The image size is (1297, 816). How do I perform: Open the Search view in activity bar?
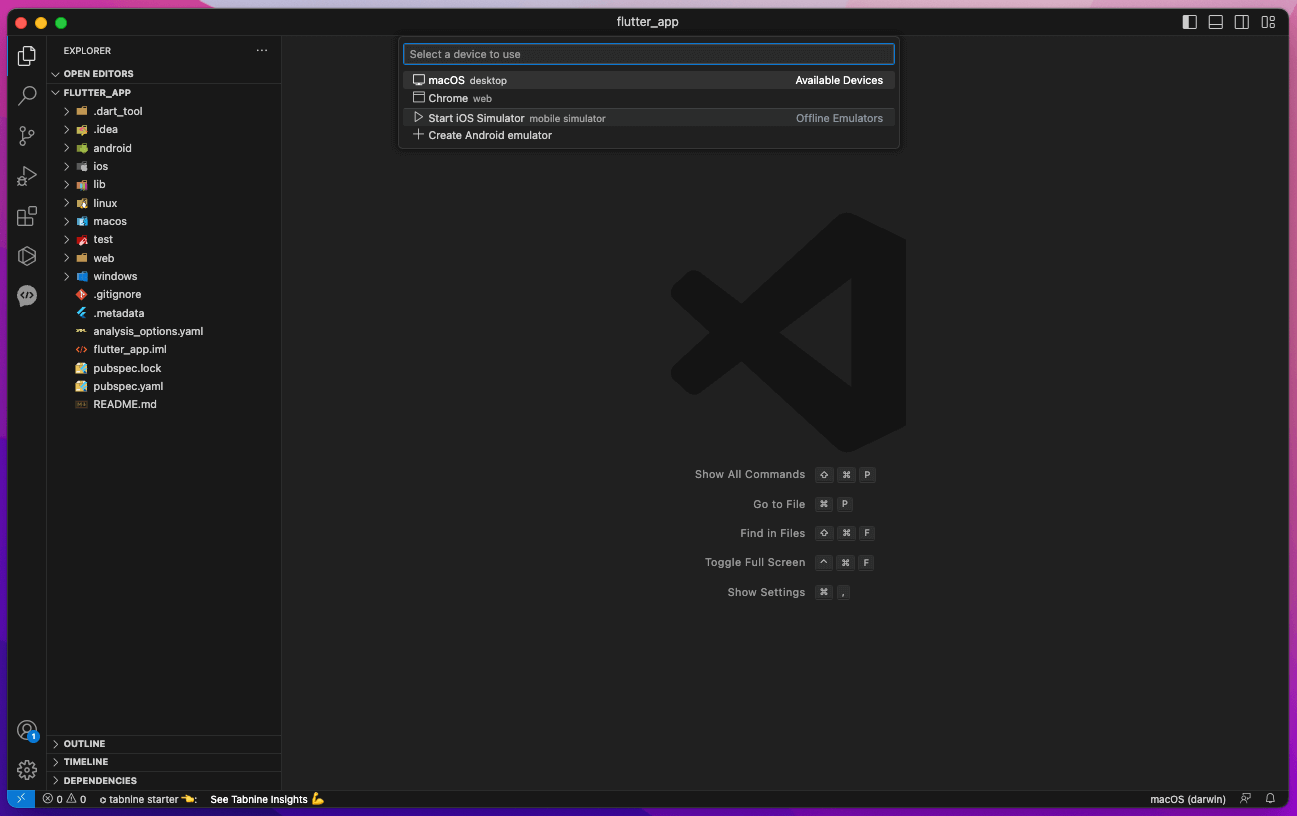[27, 96]
